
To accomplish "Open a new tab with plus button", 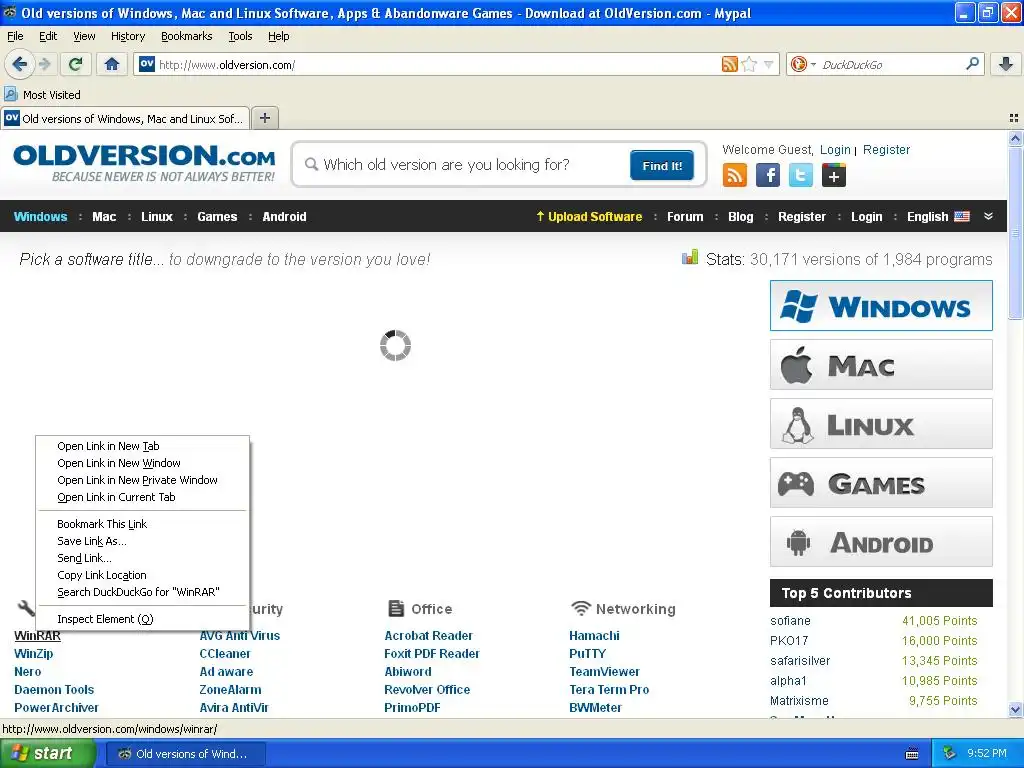I will pos(264,118).
